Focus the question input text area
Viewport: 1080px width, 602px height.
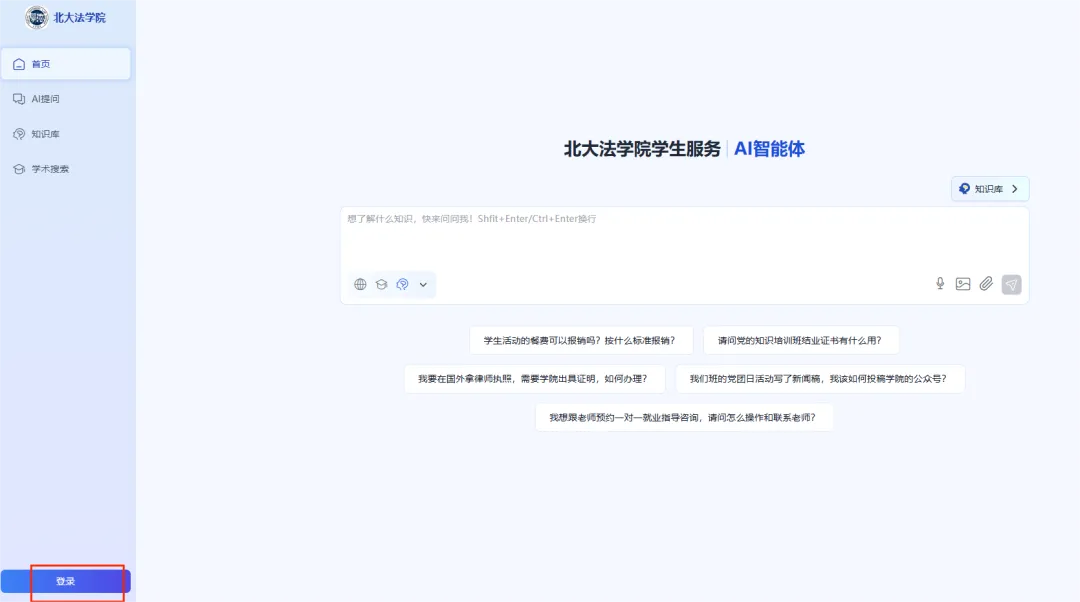coord(684,238)
